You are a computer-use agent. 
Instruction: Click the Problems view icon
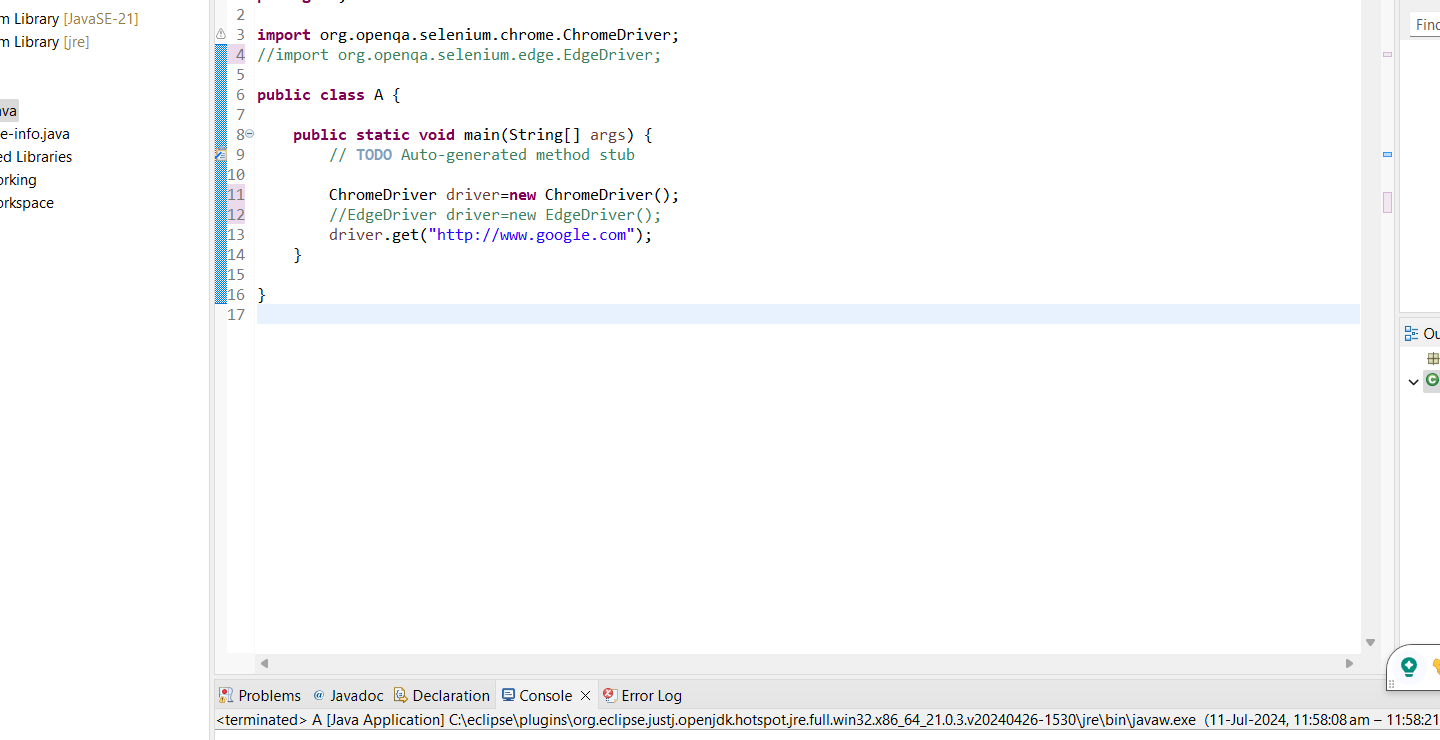point(226,695)
